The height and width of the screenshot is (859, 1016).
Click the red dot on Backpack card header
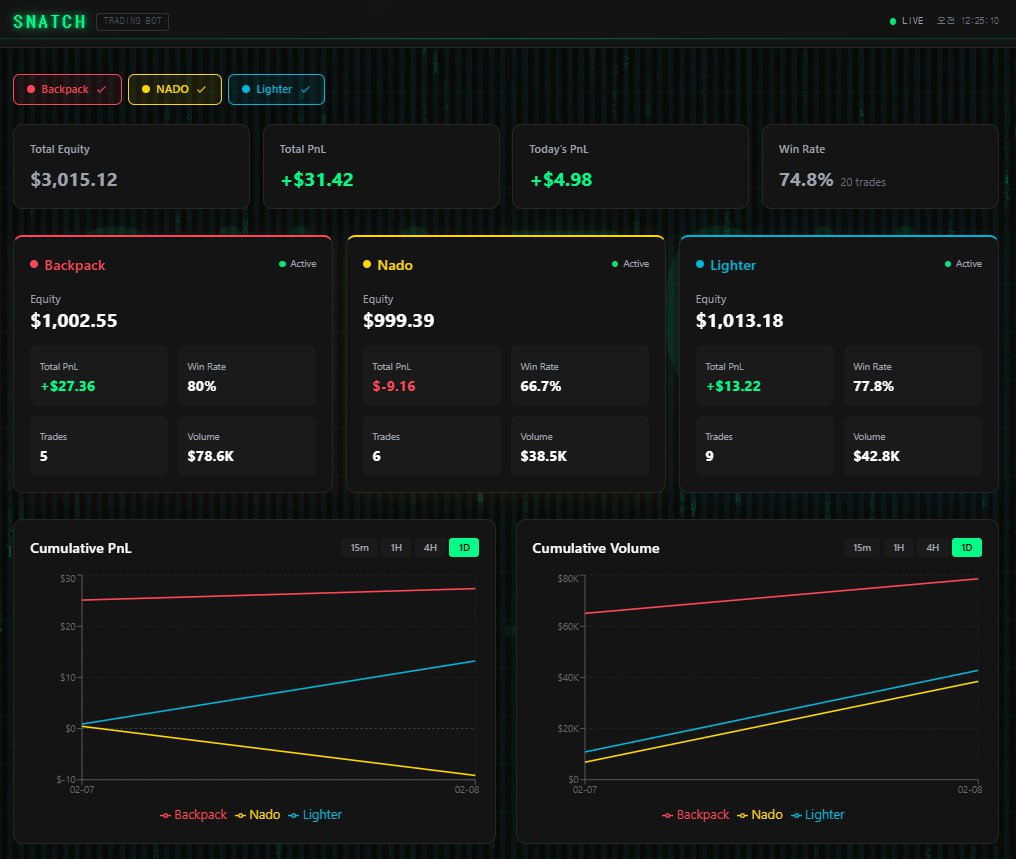click(34, 265)
